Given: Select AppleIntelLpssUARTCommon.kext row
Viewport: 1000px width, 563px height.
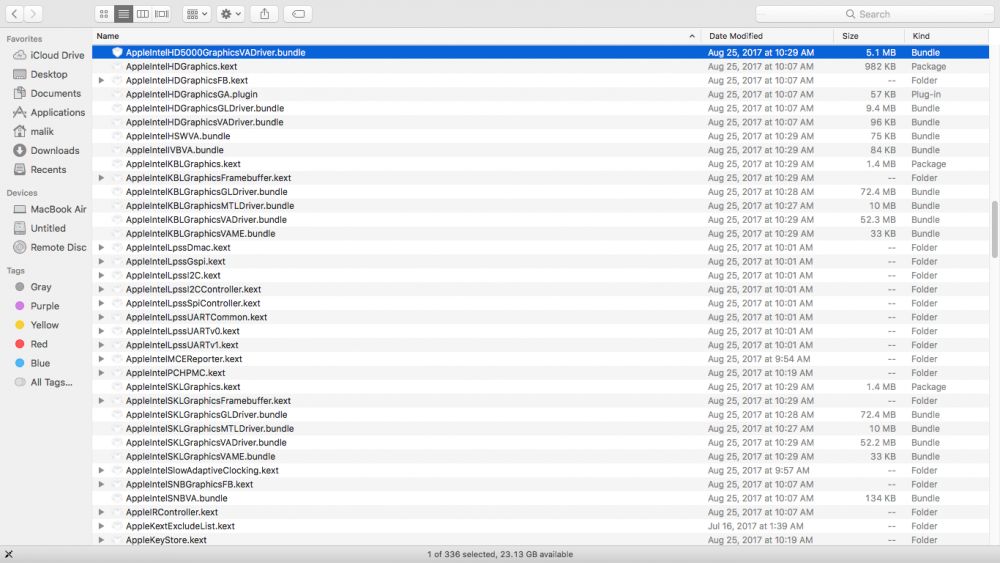Looking at the screenshot, I should click(x=540, y=317).
